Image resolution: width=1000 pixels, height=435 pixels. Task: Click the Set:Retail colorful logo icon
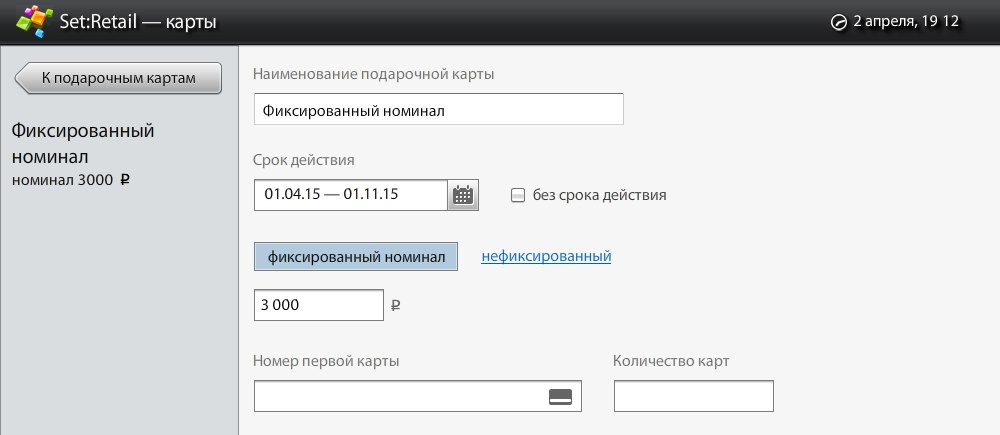pos(34,22)
